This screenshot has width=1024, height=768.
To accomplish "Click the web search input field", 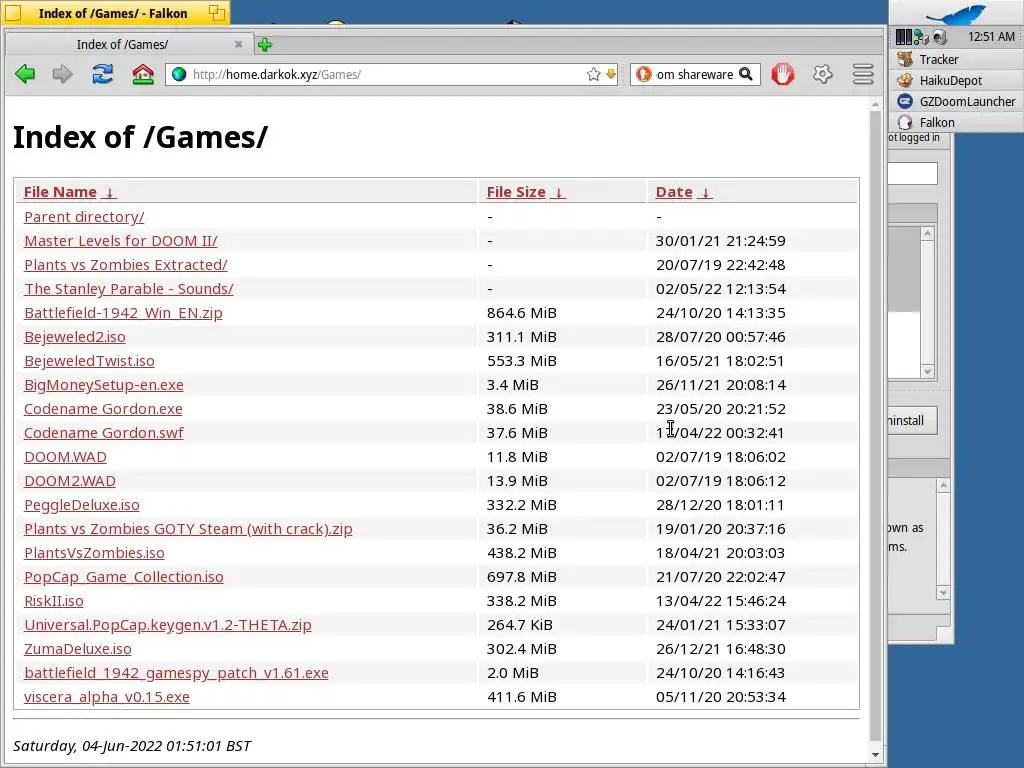I will point(696,74).
